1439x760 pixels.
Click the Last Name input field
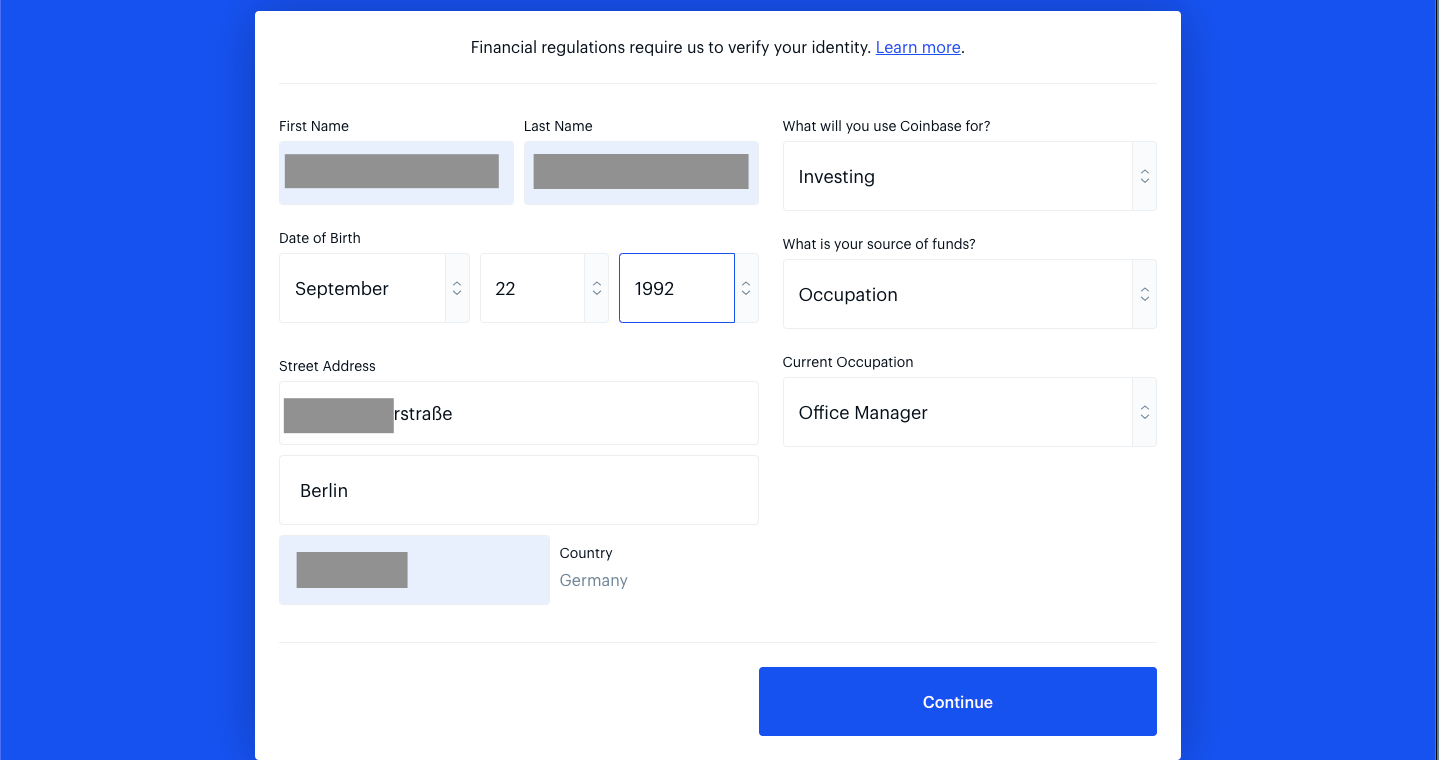tap(641, 173)
